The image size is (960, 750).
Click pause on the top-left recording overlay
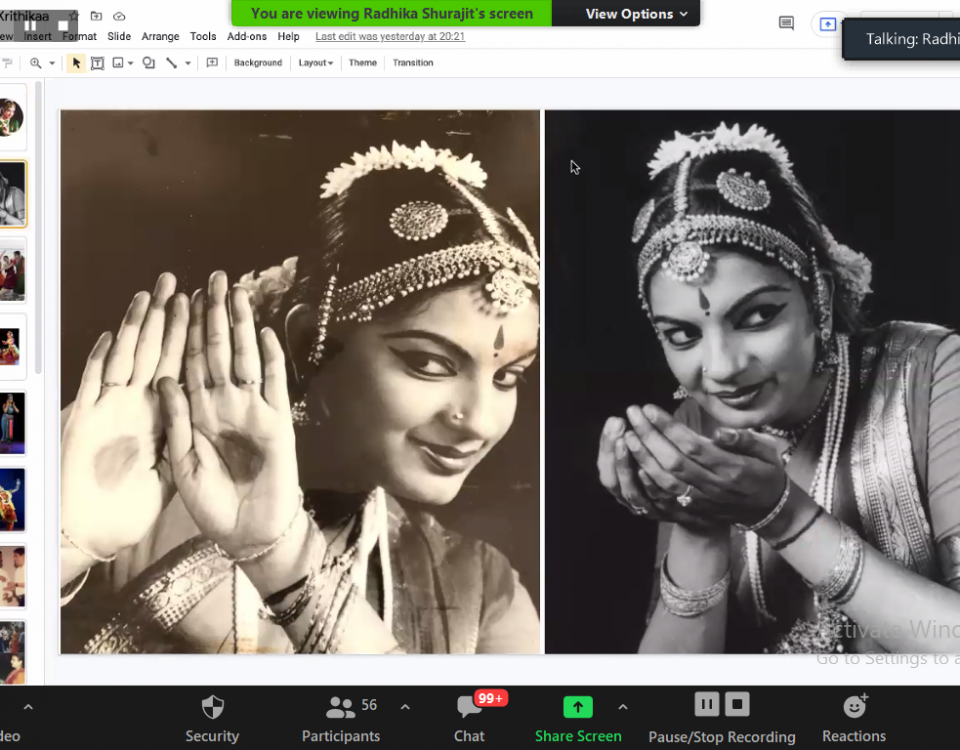pos(31,26)
